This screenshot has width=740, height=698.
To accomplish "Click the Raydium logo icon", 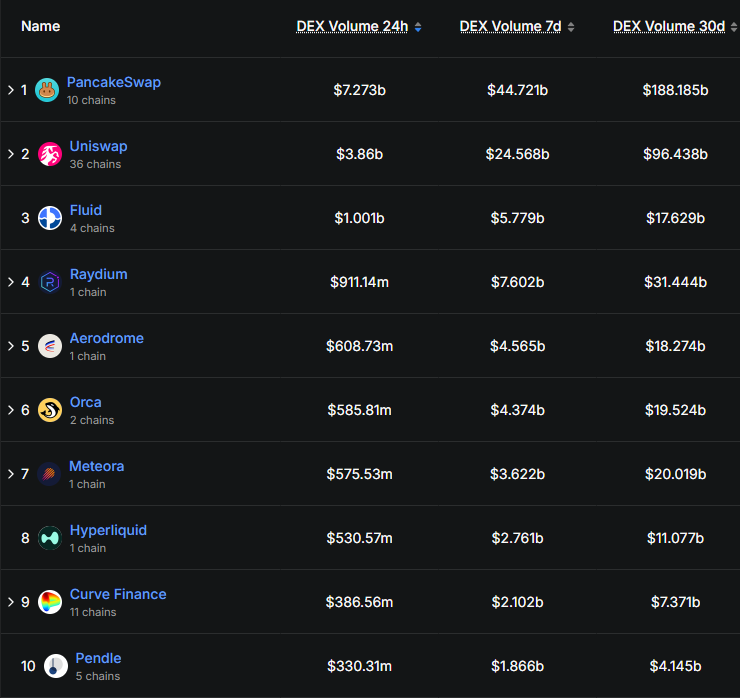I will pyautogui.click(x=50, y=282).
